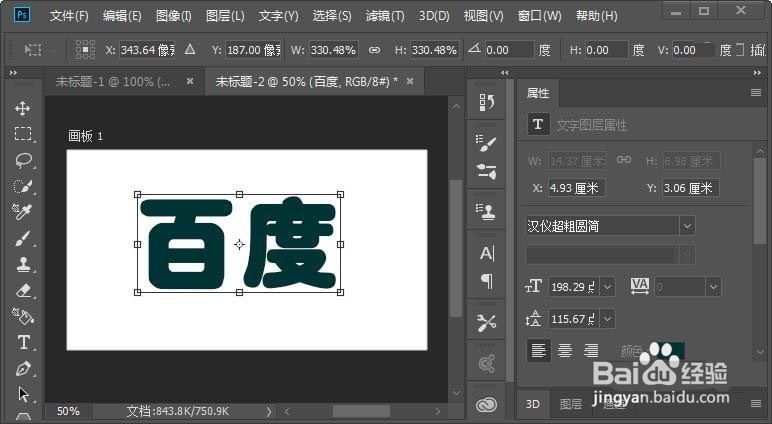Open the 文字(Y) menu
Image resolution: width=772 pixels, height=424 pixels.
click(x=279, y=16)
